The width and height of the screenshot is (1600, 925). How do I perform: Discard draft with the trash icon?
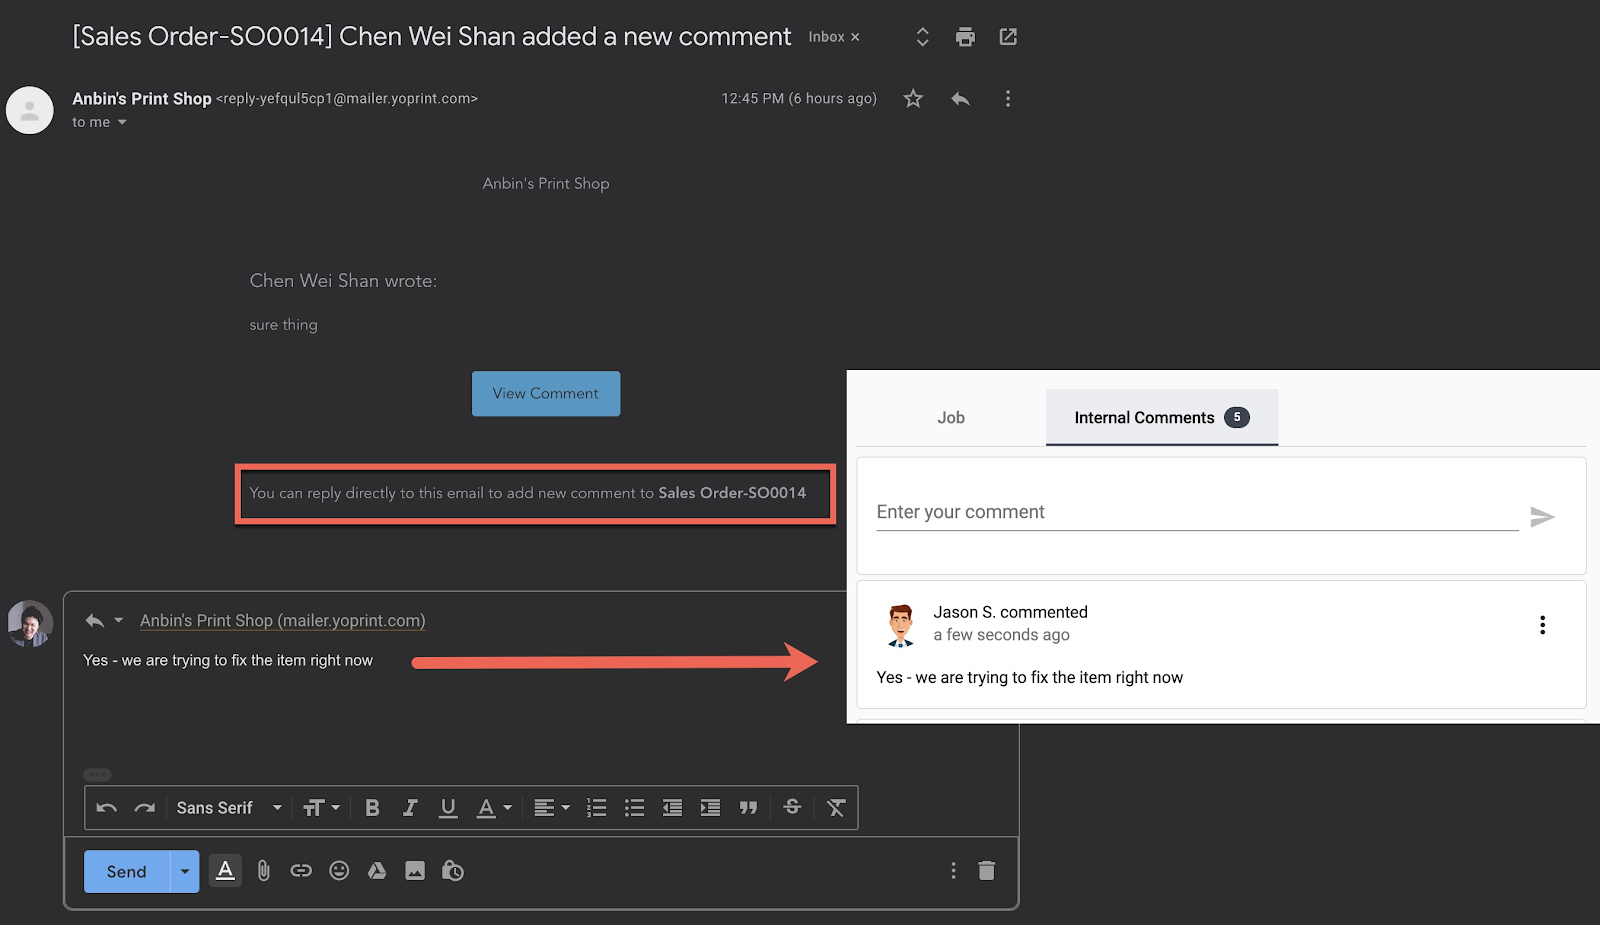point(987,870)
